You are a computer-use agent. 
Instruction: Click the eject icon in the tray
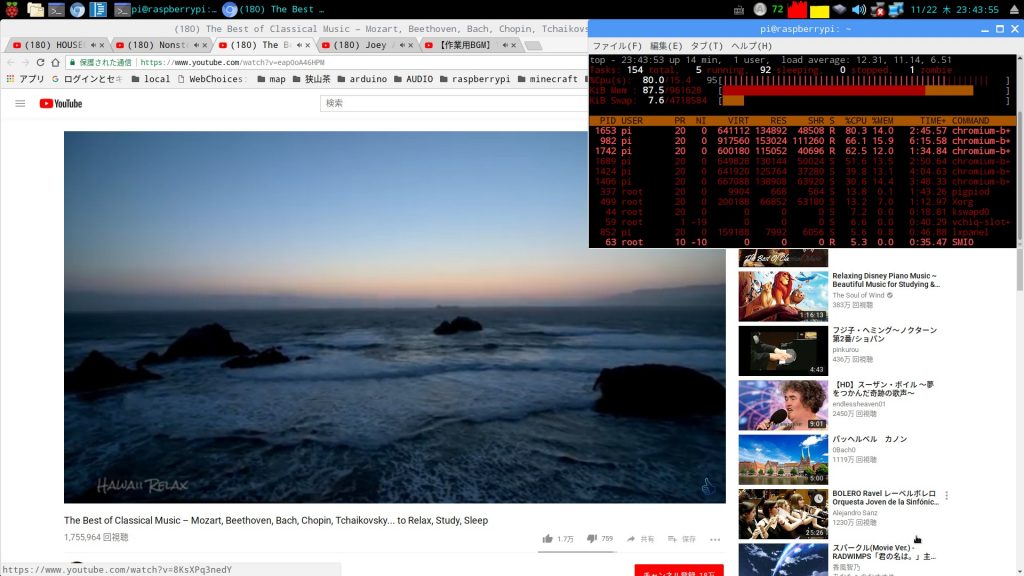pyautogui.click(x=1014, y=9)
